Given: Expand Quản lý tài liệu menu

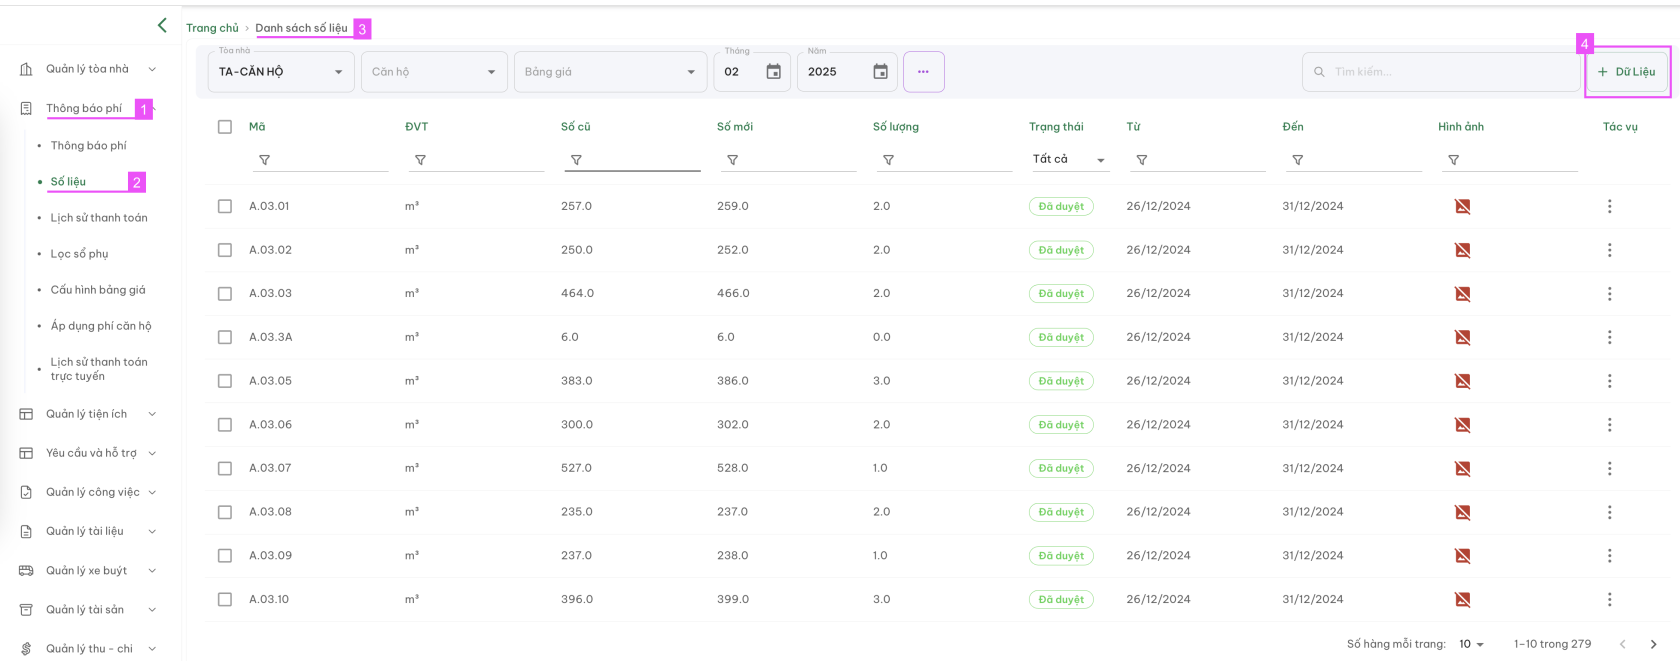Looking at the screenshot, I should [88, 531].
